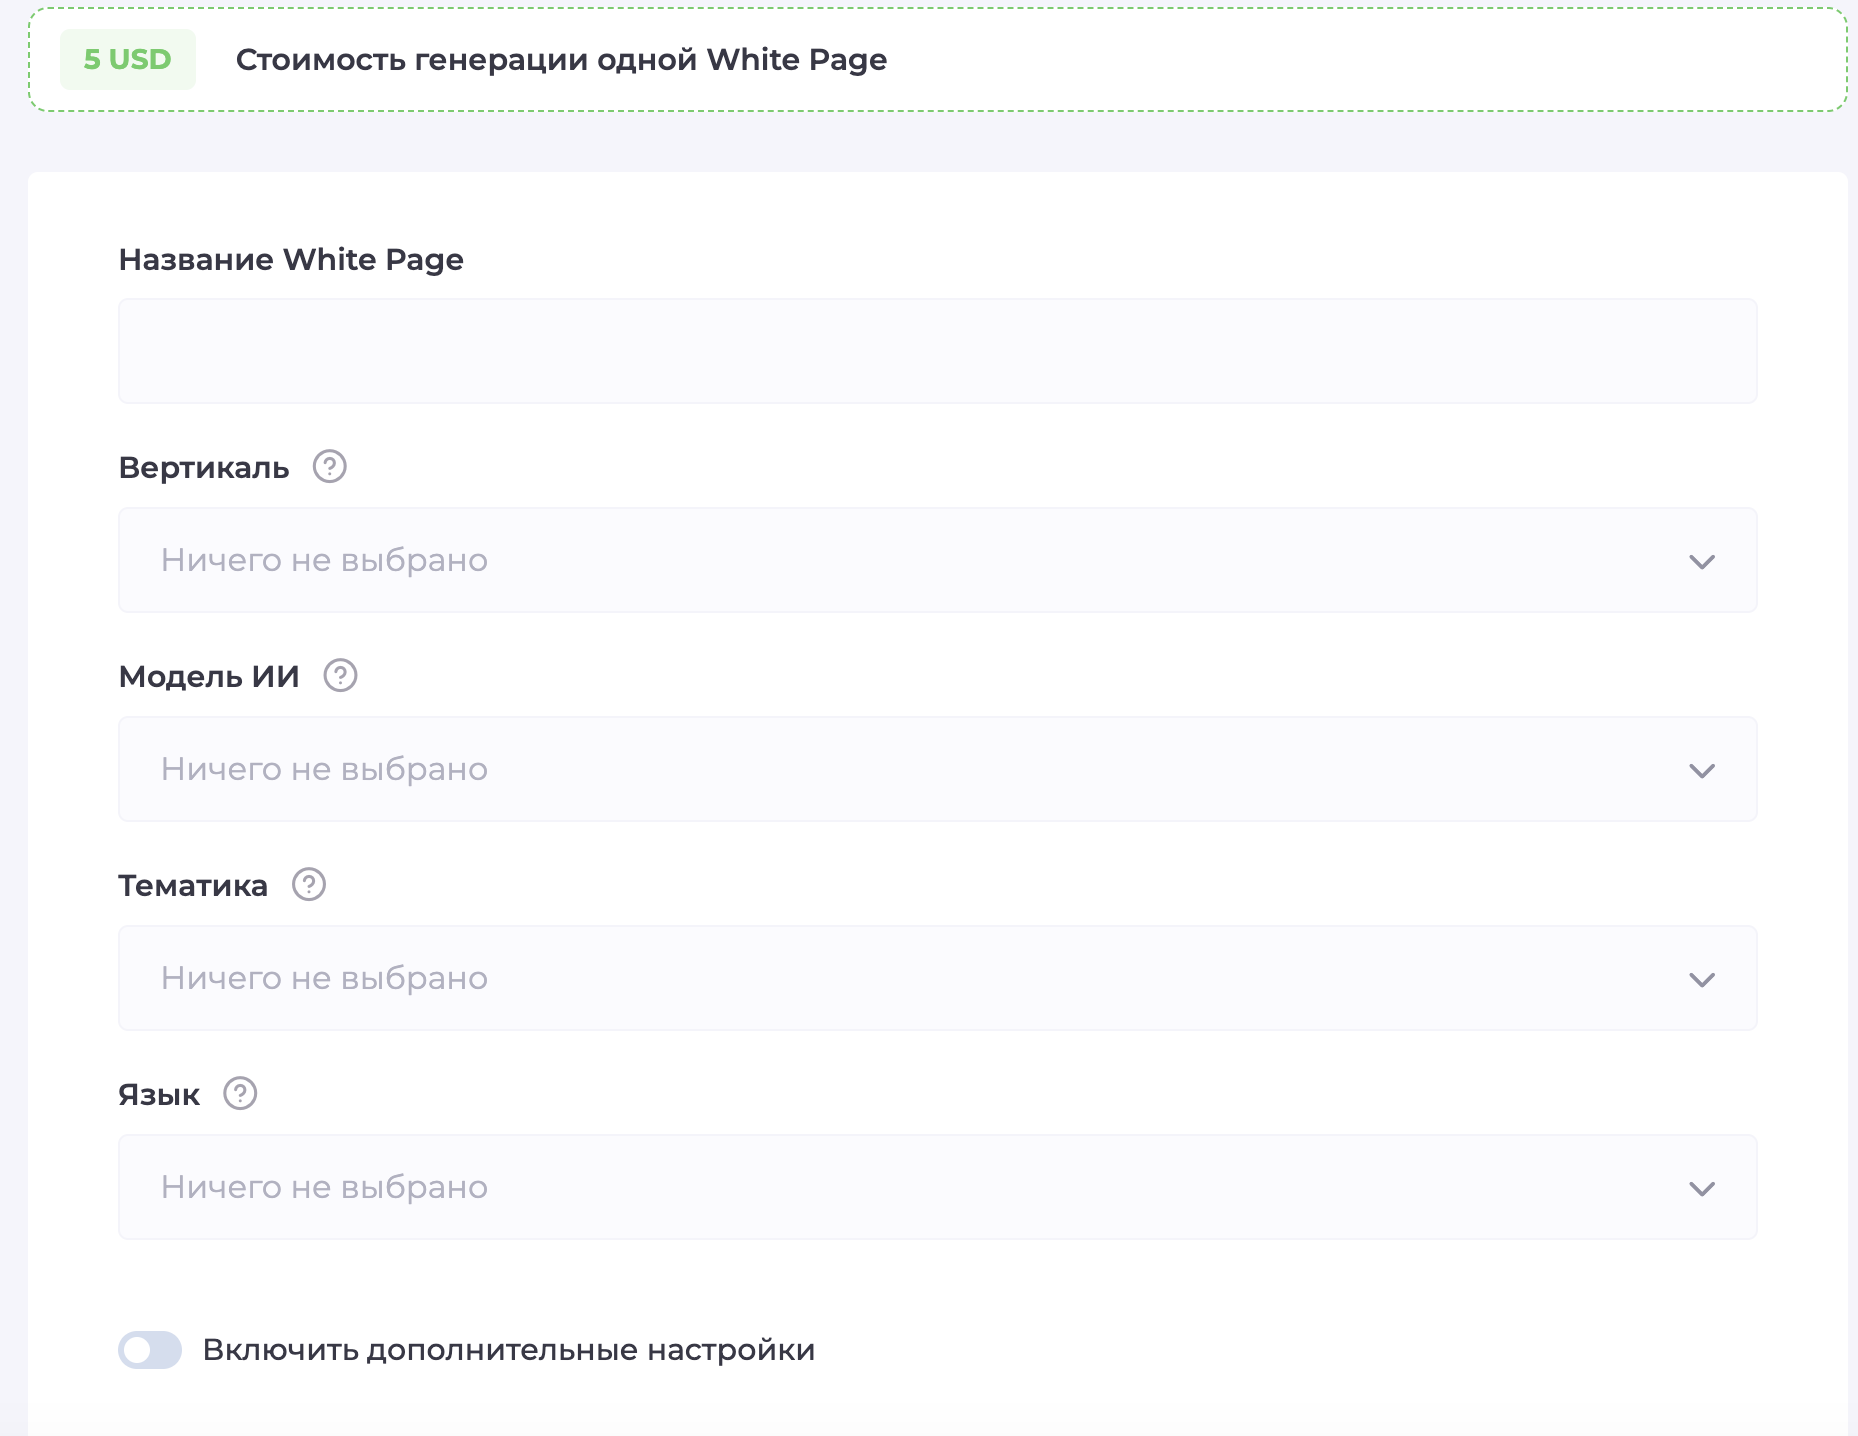Click the 'Вертикаль' field label
The image size is (1858, 1436).
click(204, 468)
